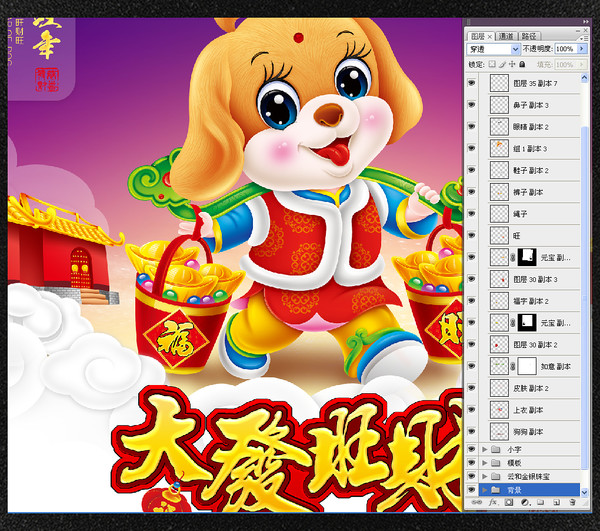The image size is (600, 531).
Task: Expand the 小字 layer group
Action: click(x=485, y=449)
